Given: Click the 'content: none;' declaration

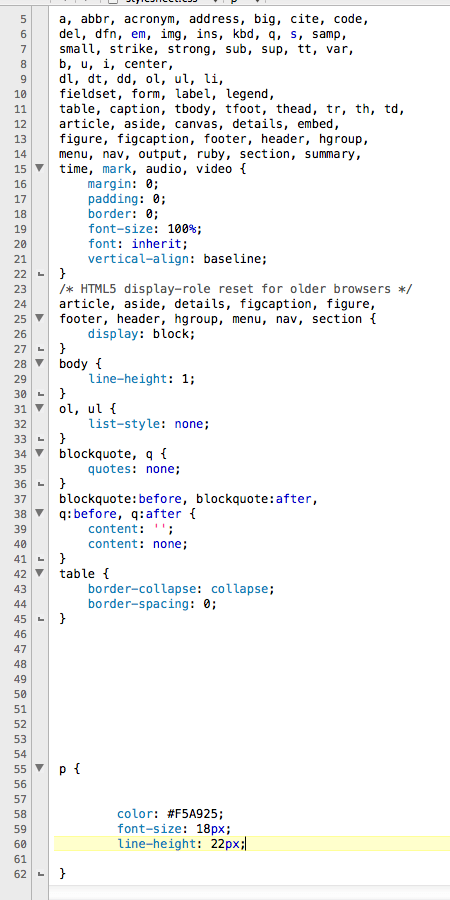Looking at the screenshot, I should click(138, 544).
